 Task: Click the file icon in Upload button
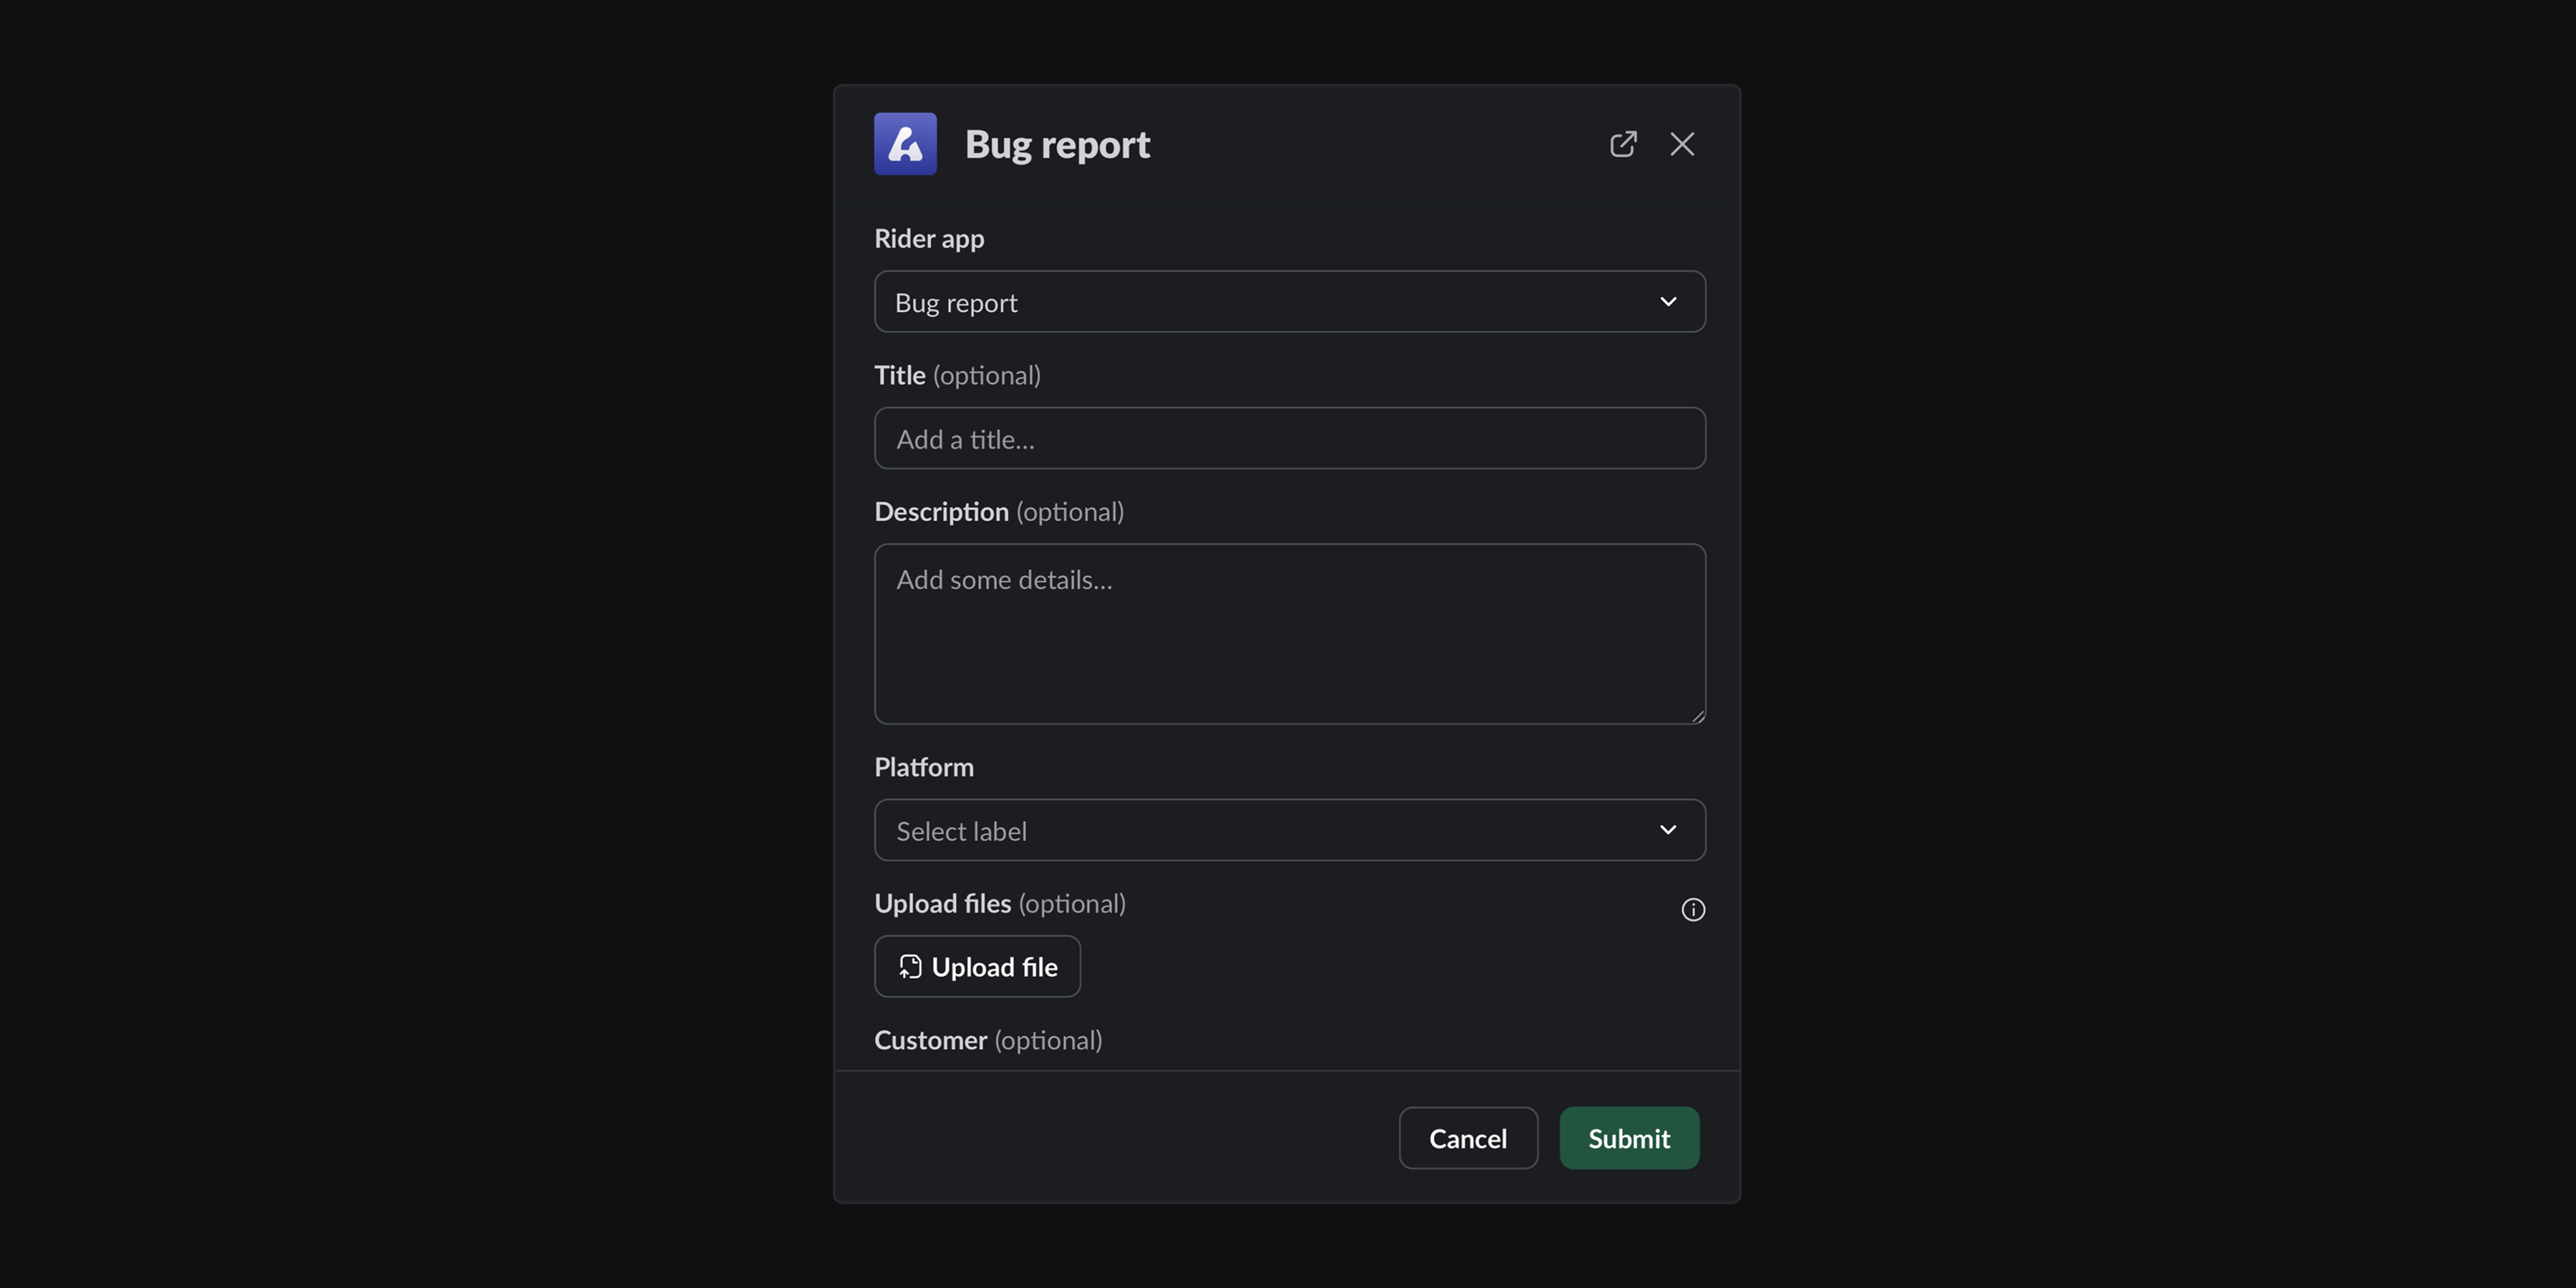909,967
